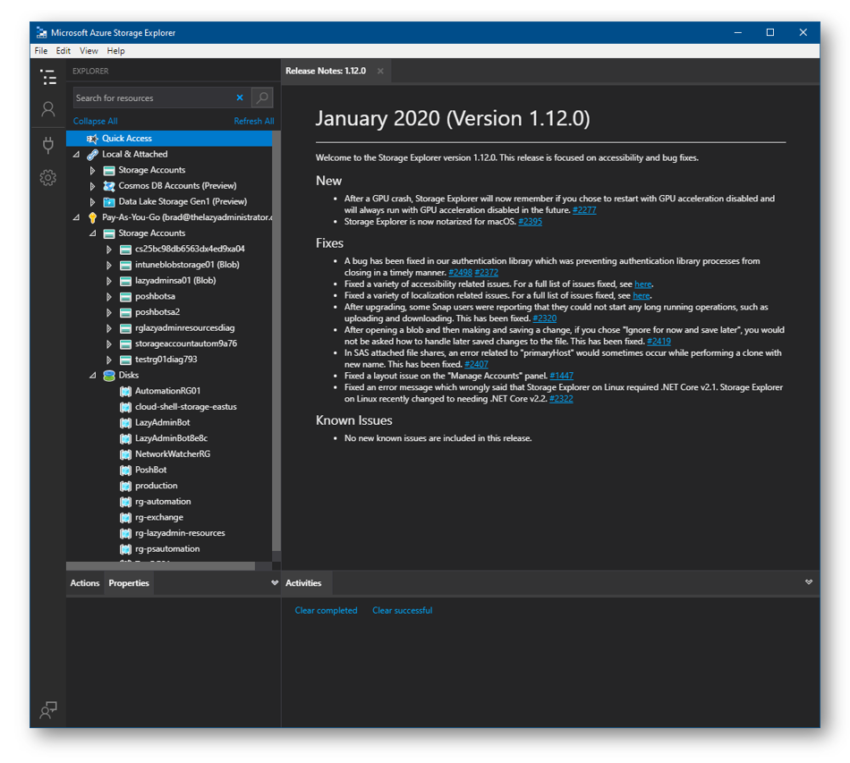This screenshot has width=850, height=763.
Task: Collapse the Activities panel chevron
Action: tap(808, 582)
